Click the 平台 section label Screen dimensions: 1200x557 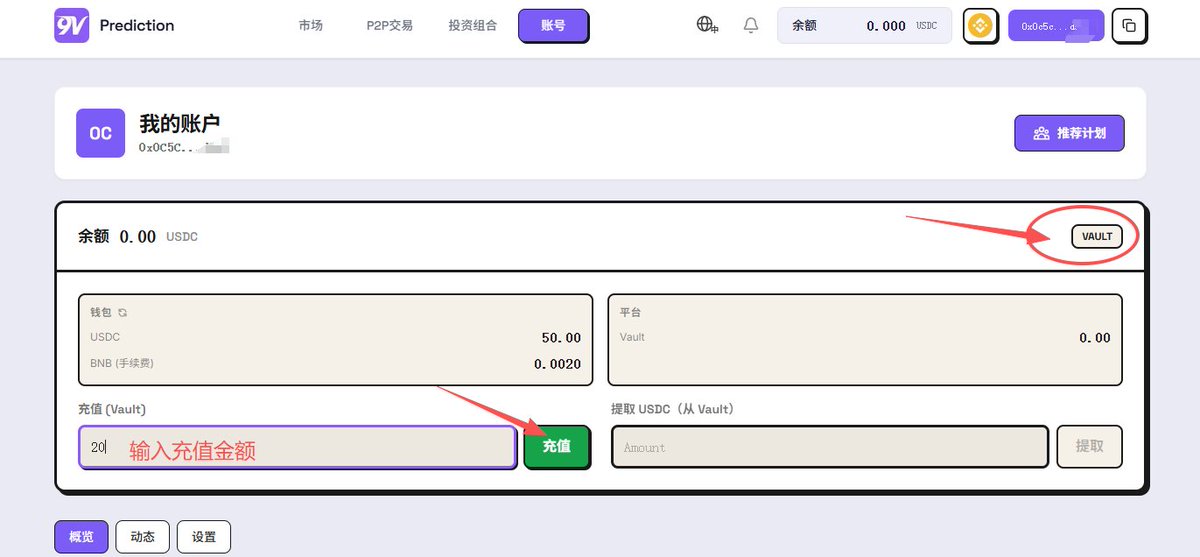coord(630,313)
